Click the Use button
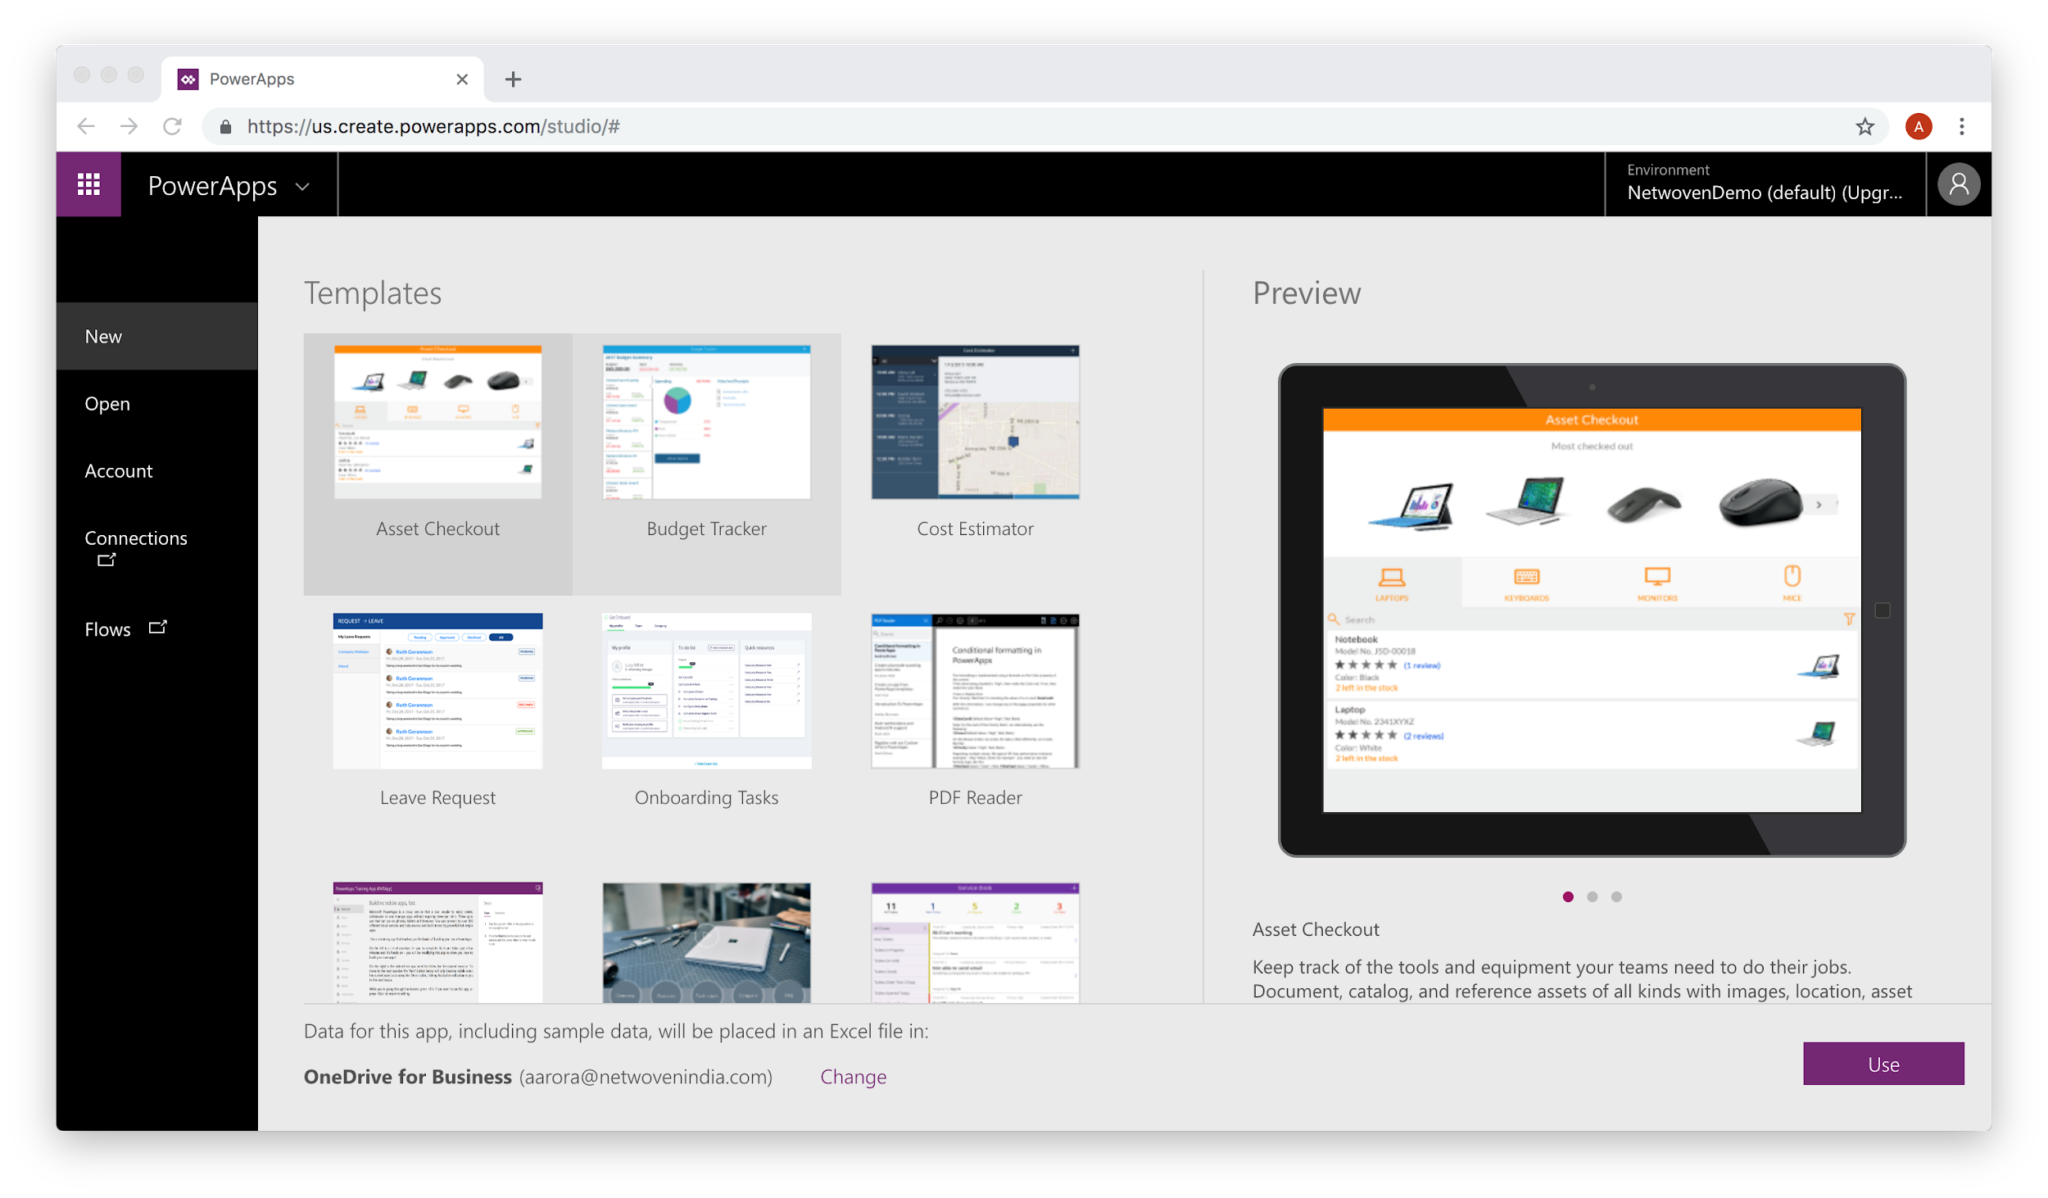Image resolution: width=2048 pixels, height=1198 pixels. [x=1883, y=1063]
